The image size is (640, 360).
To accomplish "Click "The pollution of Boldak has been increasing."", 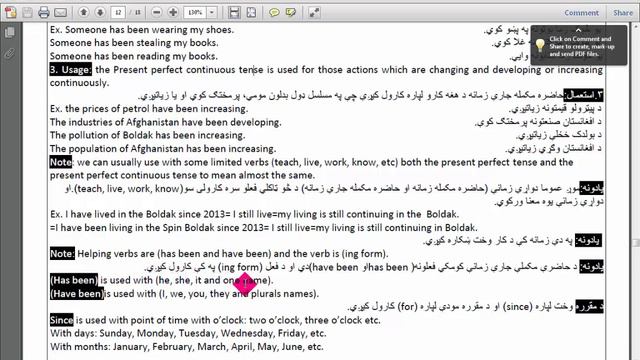I will click(147, 135).
